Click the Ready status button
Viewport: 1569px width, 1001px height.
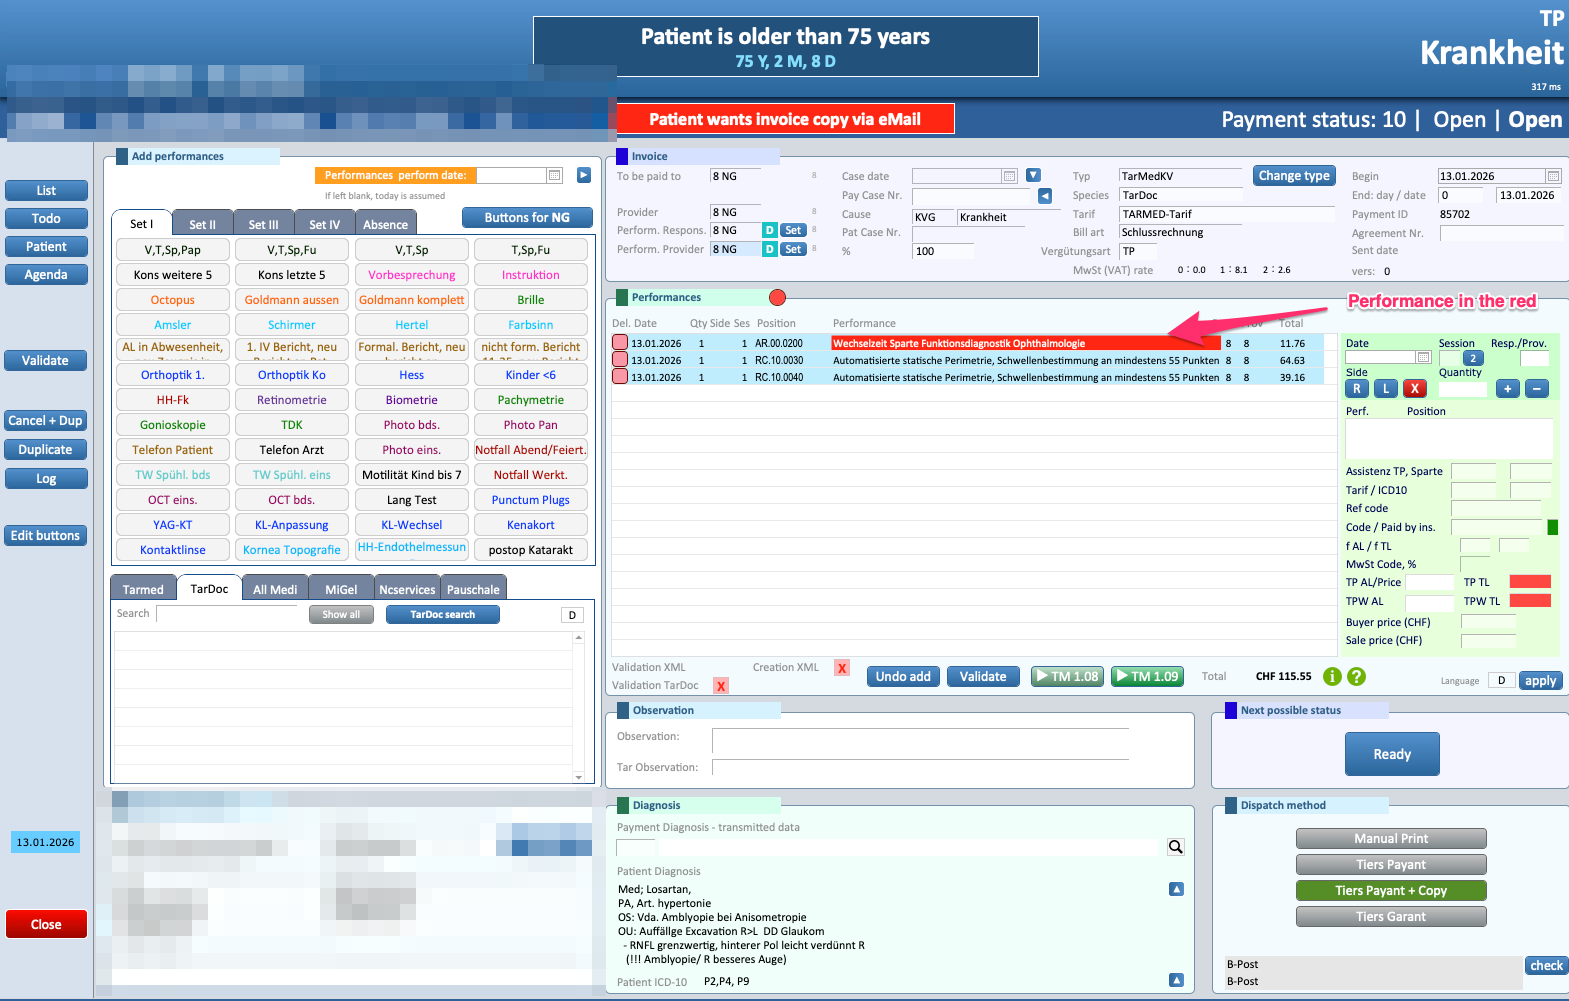tap(1391, 754)
